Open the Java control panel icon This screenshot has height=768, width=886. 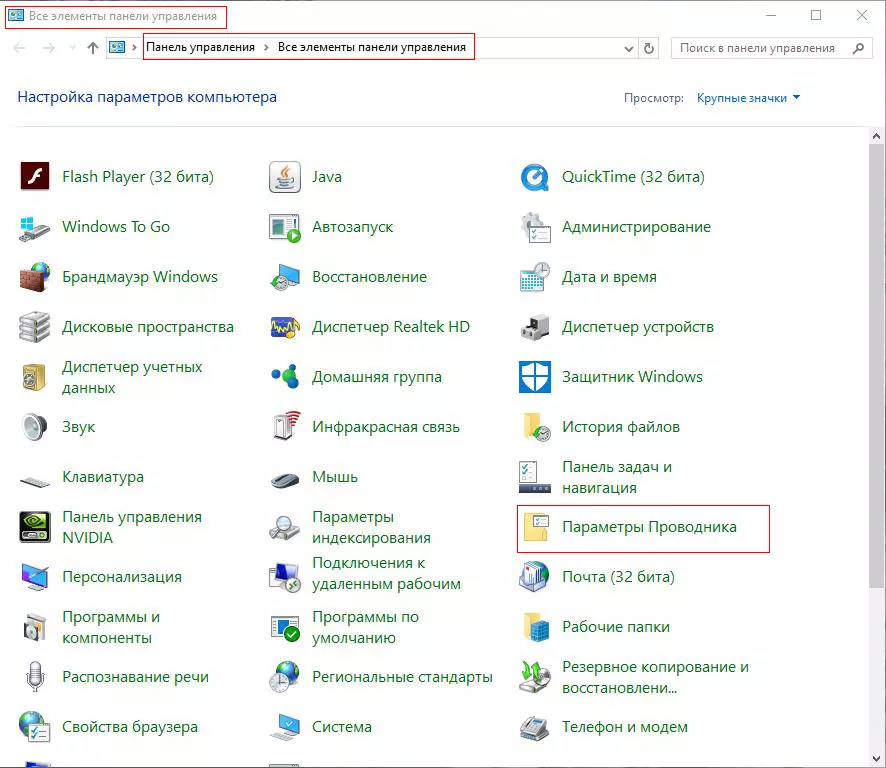[x=285, y=176]
